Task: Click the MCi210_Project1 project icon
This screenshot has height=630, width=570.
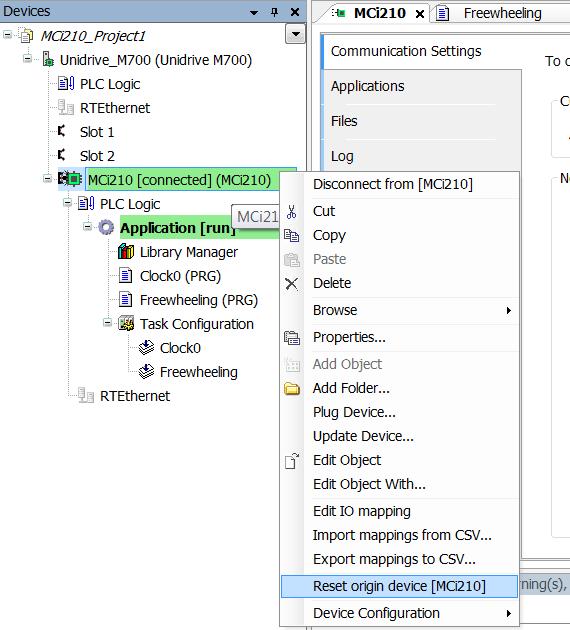Action: [27, 36]
